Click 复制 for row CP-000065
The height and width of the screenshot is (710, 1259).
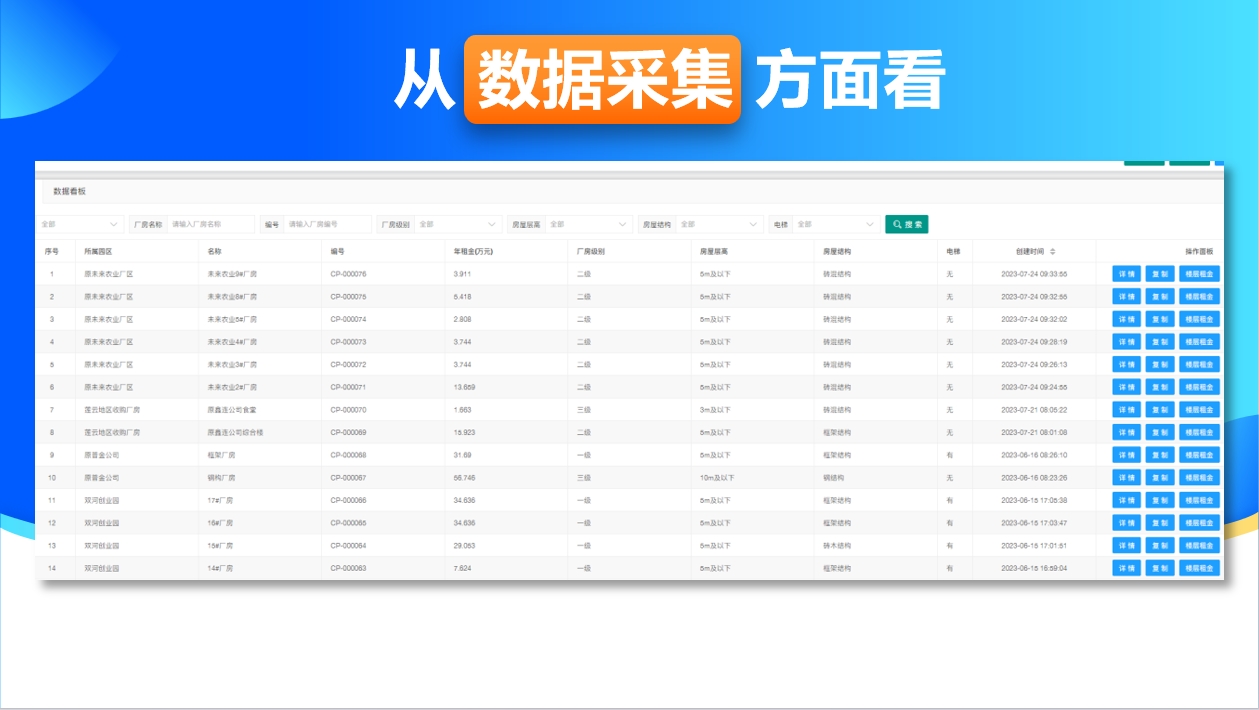click(1160, 523)
